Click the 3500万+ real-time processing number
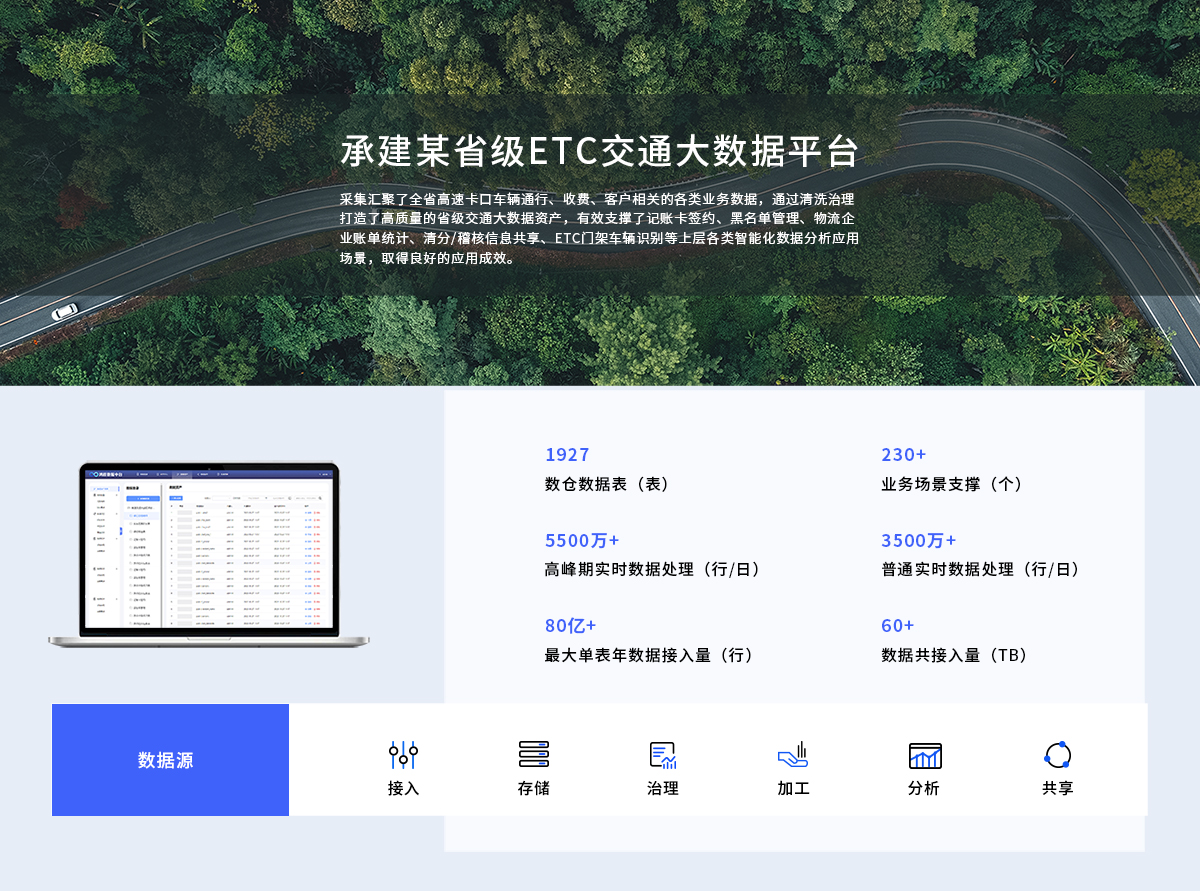The width and height of the screenshot is (1200, 891). click(x=918, y=541)
